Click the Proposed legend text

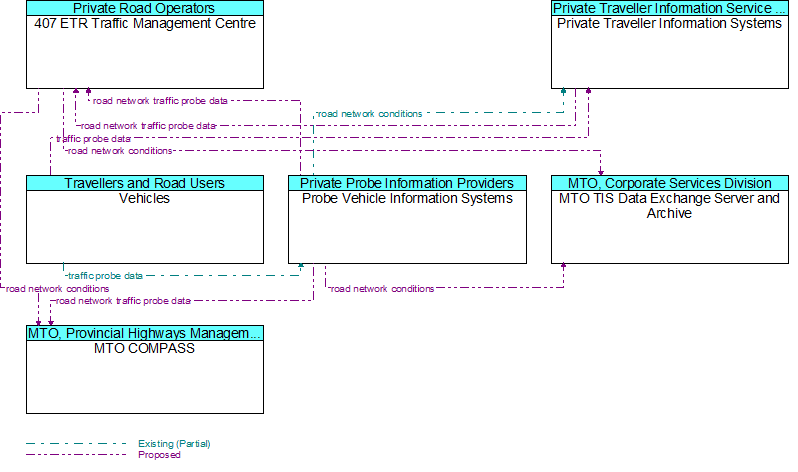[159, 455]
